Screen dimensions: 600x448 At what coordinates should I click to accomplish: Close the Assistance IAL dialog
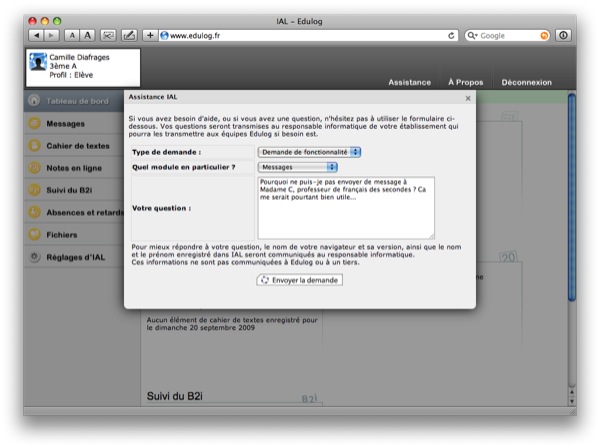click(469, 98)
